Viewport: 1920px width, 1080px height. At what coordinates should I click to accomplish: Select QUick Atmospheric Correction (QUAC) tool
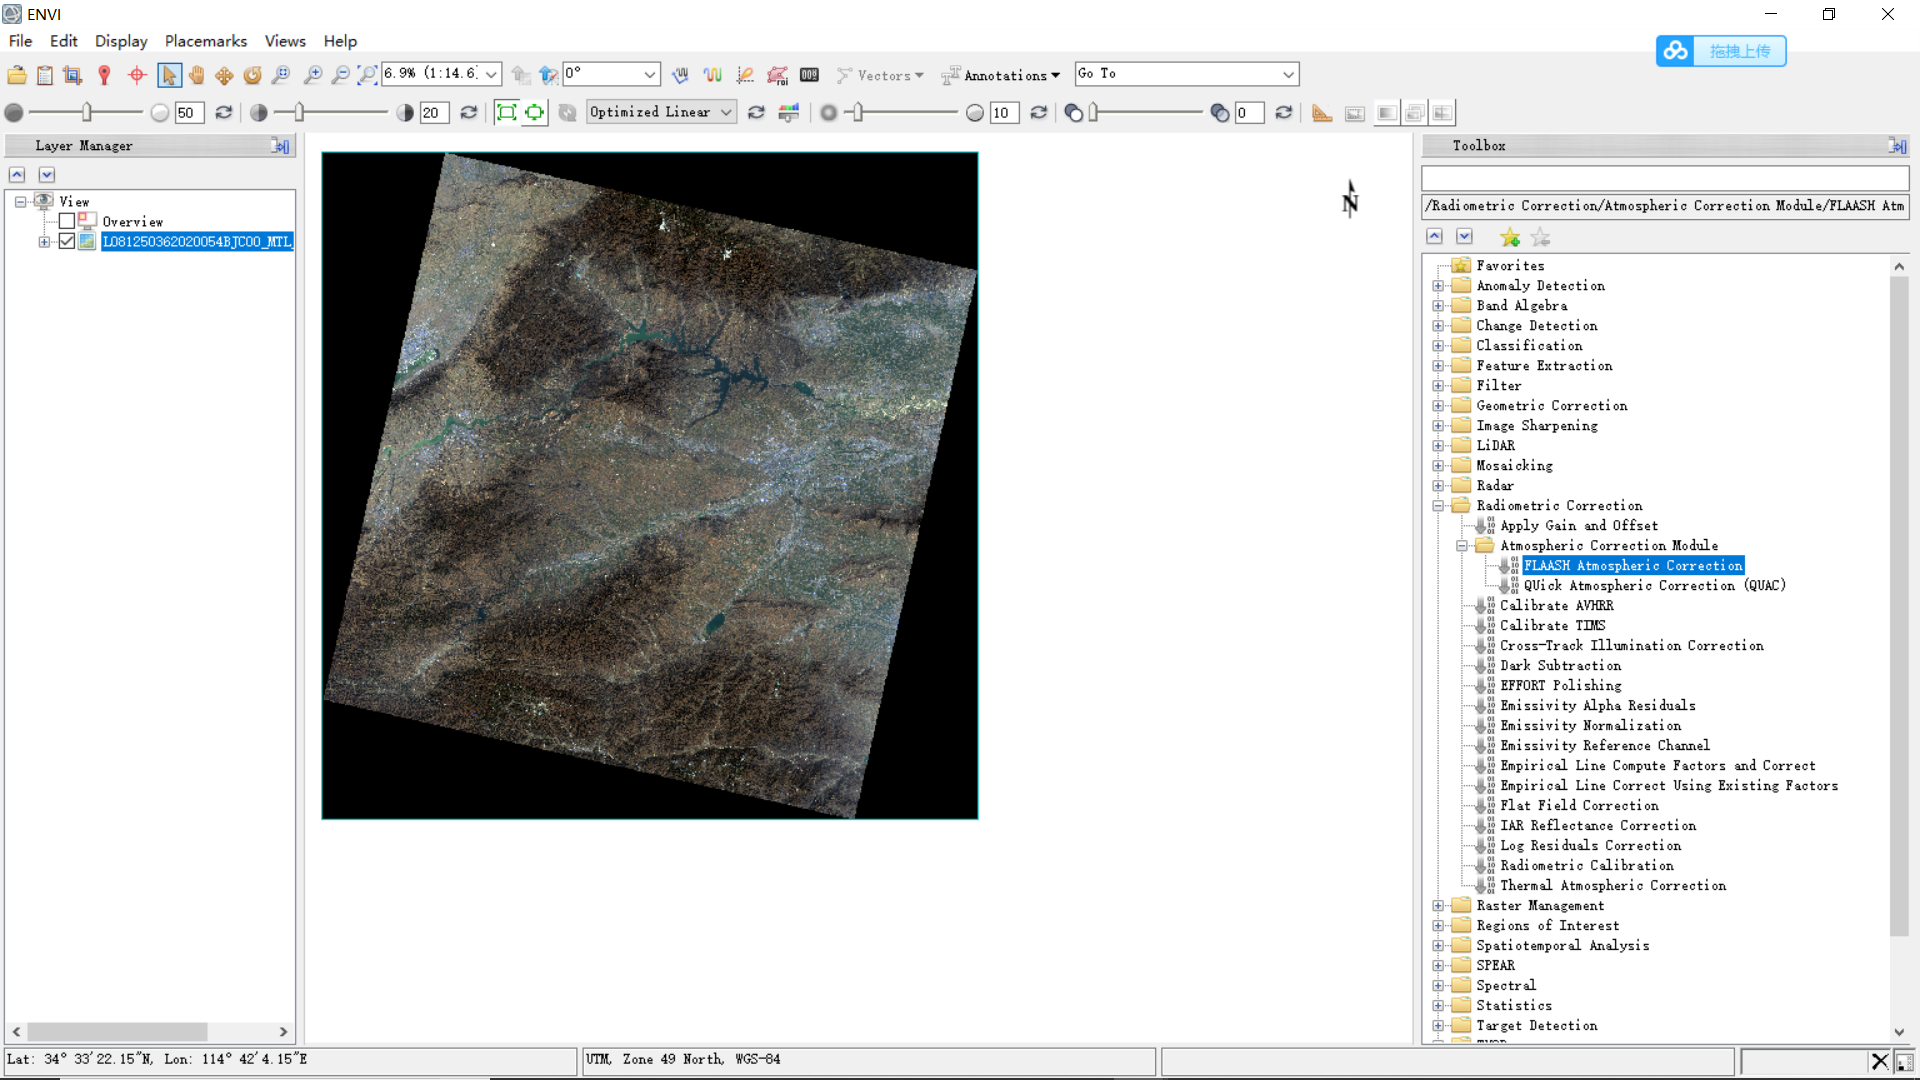[x=1654, y=586]
